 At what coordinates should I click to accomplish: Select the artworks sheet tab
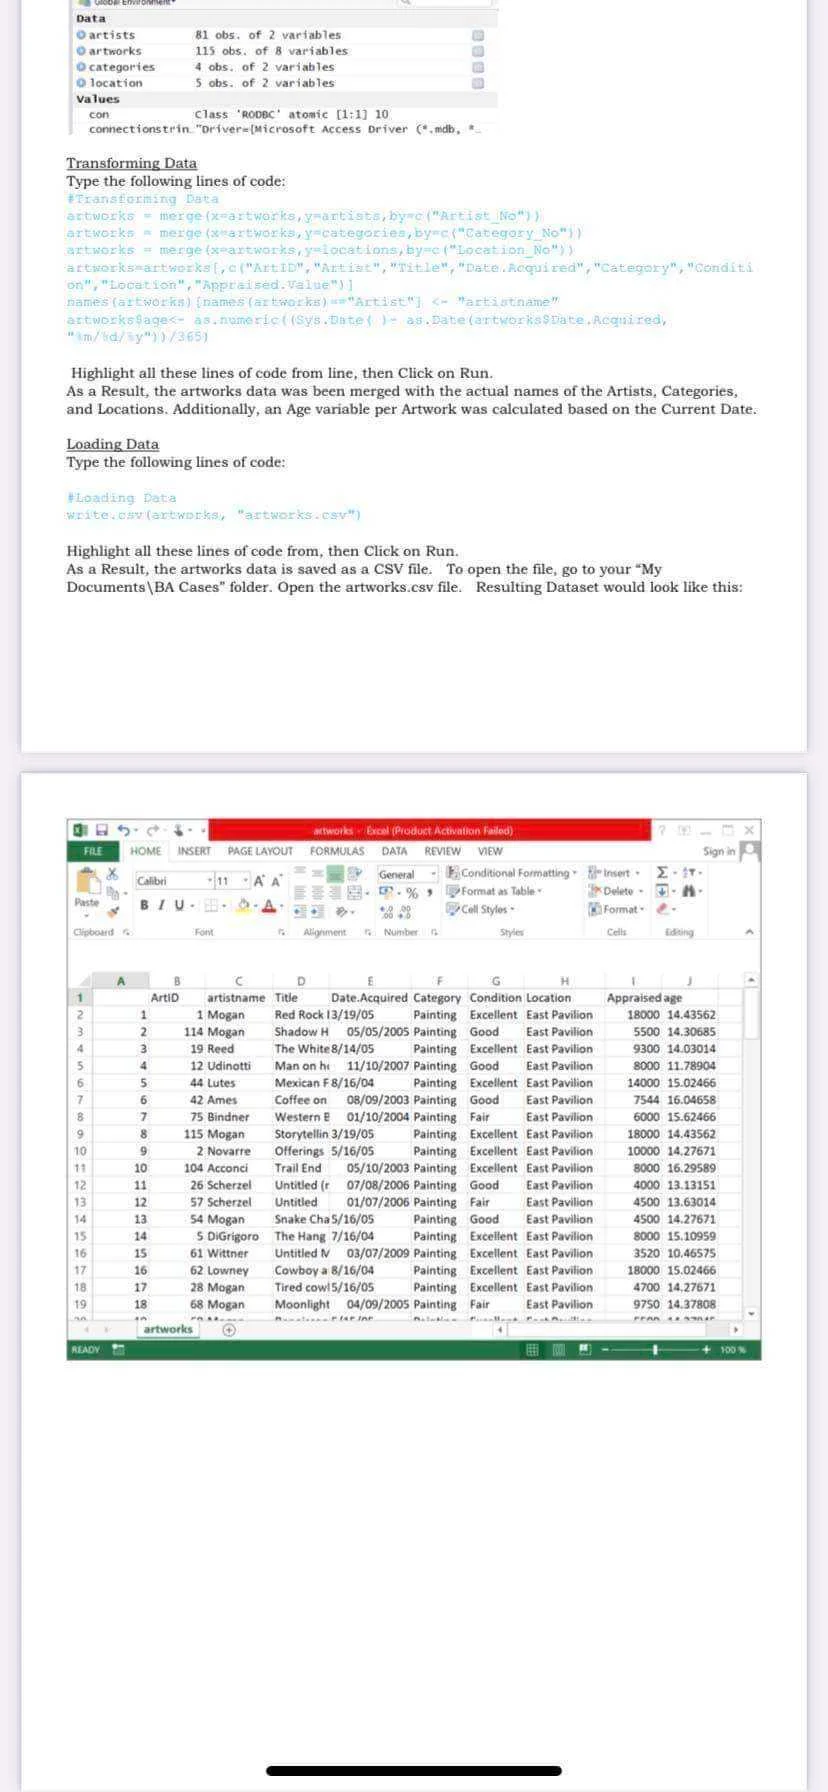168,1329
